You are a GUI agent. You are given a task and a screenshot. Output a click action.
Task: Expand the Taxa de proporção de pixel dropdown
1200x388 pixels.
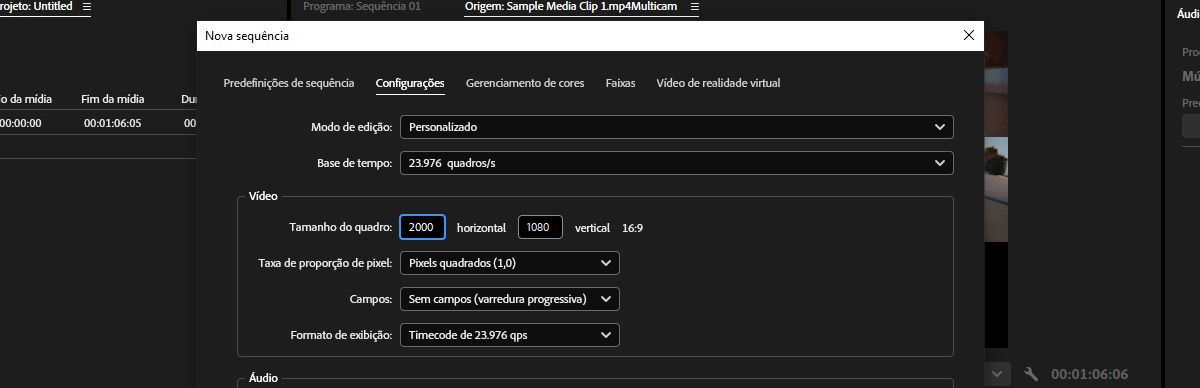pos(510,263)
